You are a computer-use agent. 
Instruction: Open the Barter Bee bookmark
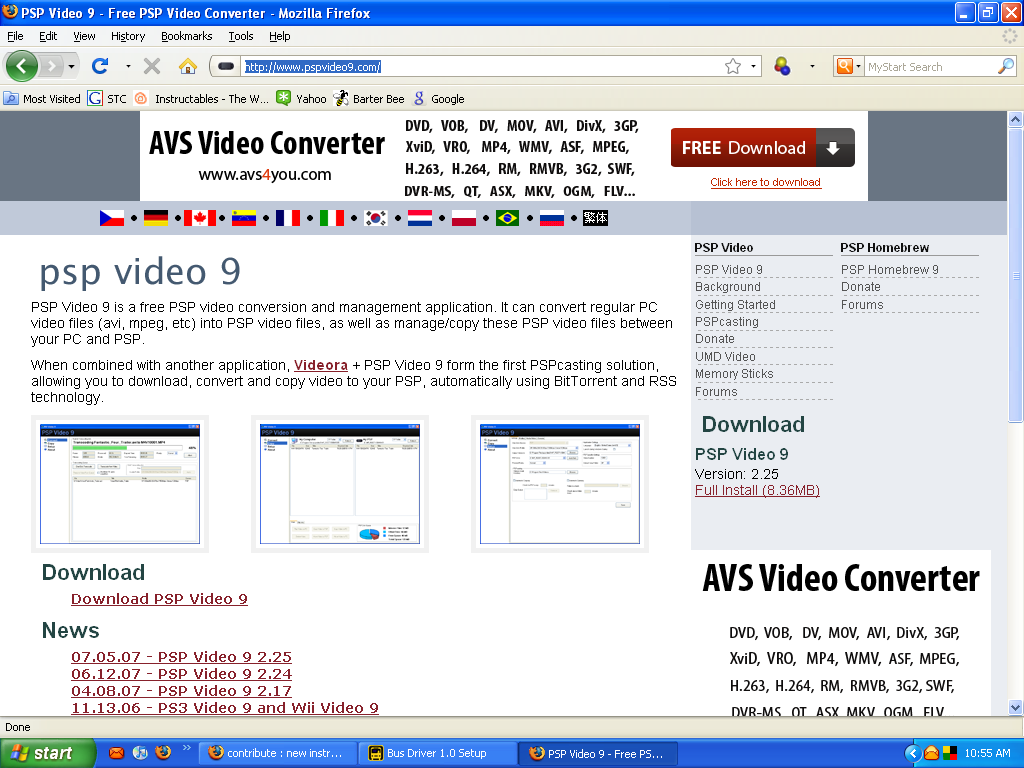coord(369,99)
